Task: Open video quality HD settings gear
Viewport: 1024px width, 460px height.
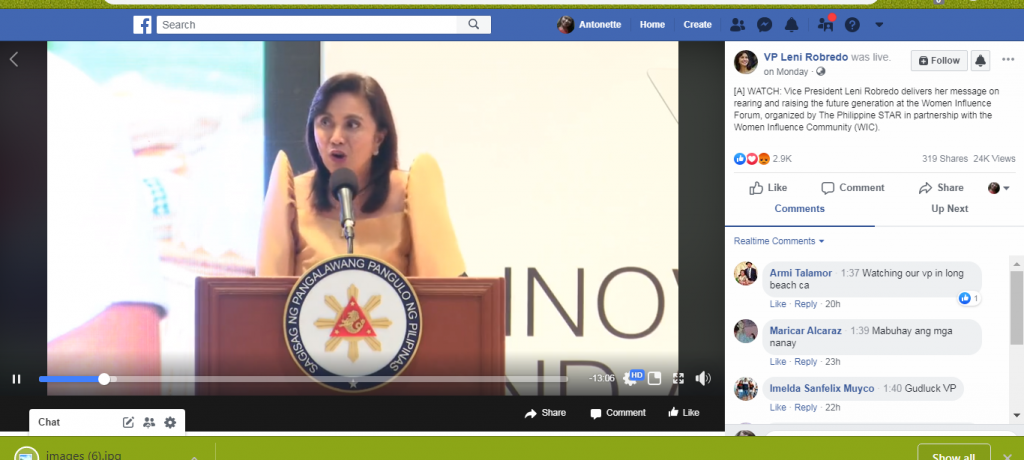Action: click(x=631, y=378)
